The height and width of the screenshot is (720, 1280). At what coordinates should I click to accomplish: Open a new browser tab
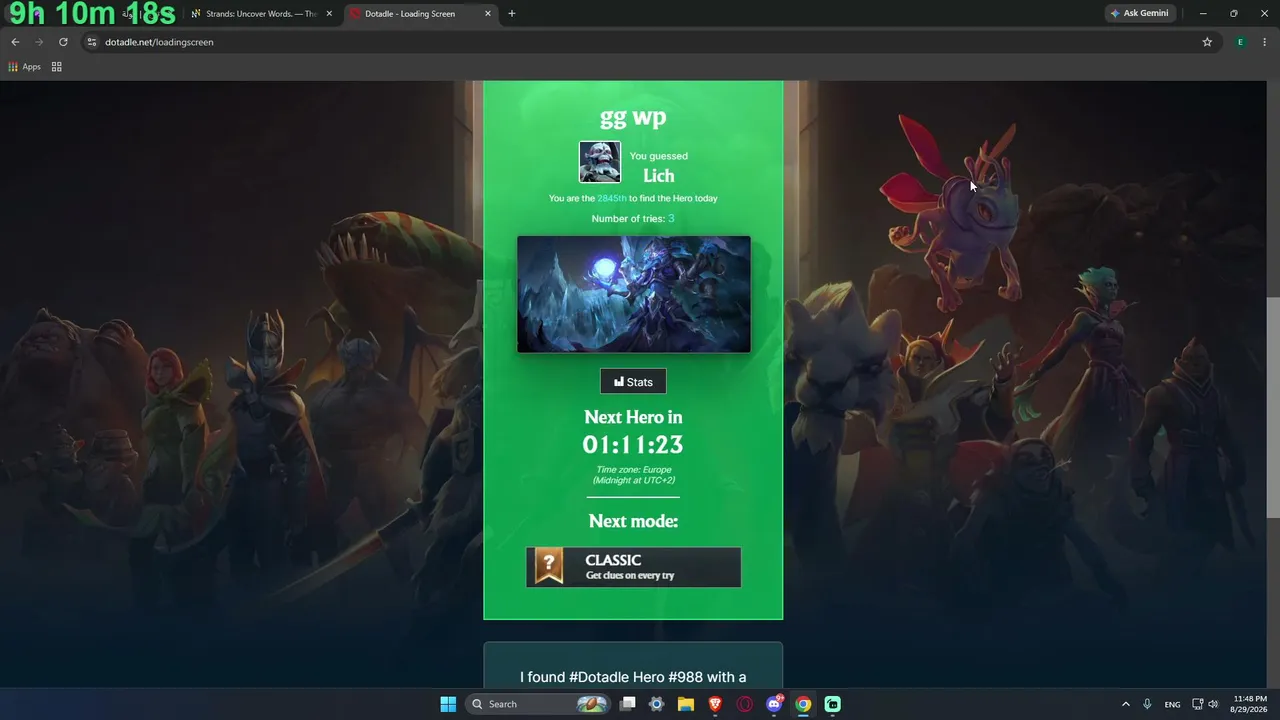pos(512,14)
